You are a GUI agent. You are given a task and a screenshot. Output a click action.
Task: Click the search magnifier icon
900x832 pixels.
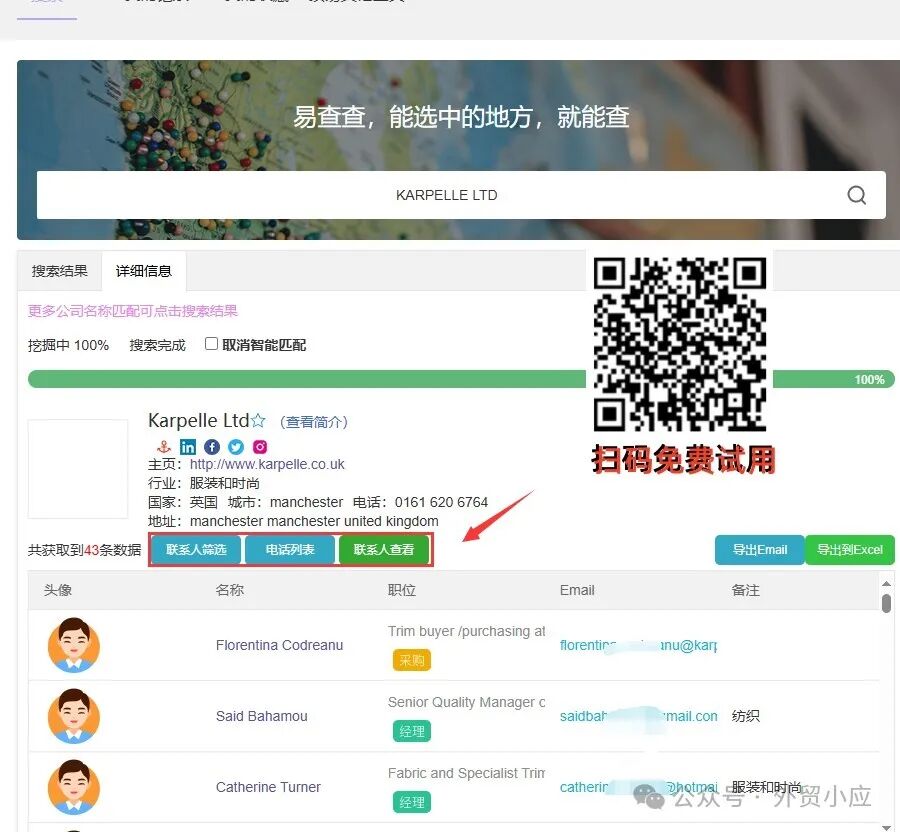pos(856,195)
